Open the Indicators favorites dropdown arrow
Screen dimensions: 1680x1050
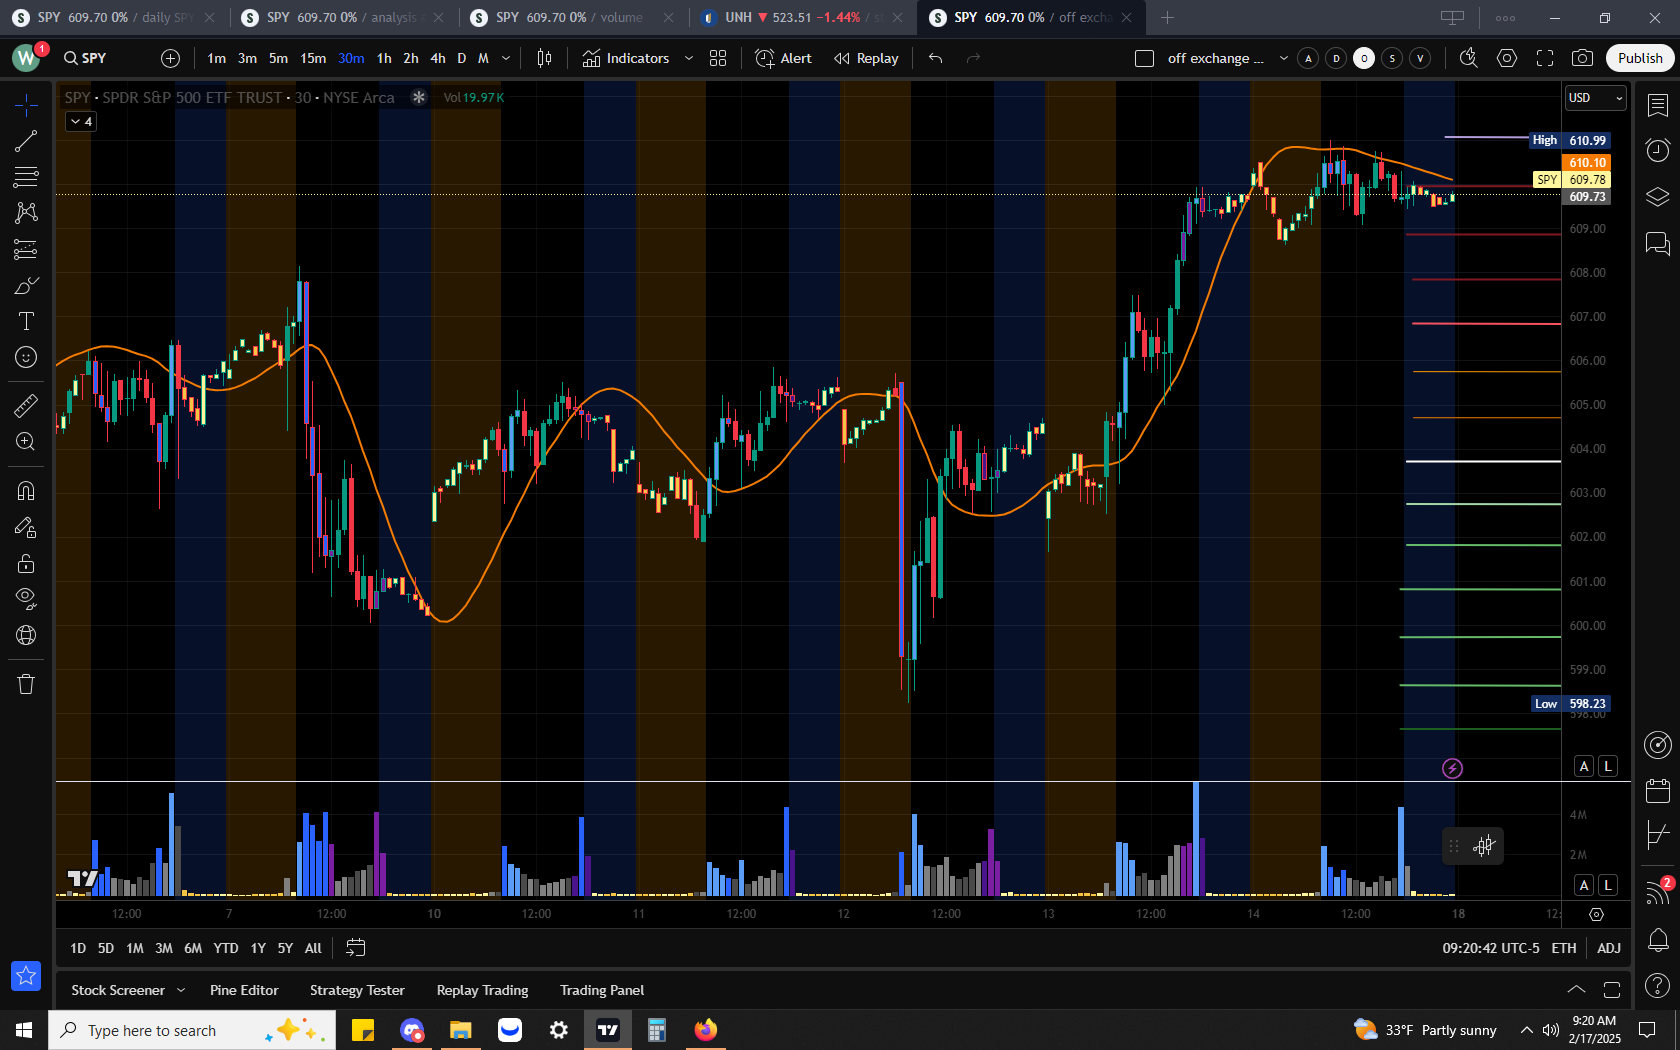[x=689, y=58]
